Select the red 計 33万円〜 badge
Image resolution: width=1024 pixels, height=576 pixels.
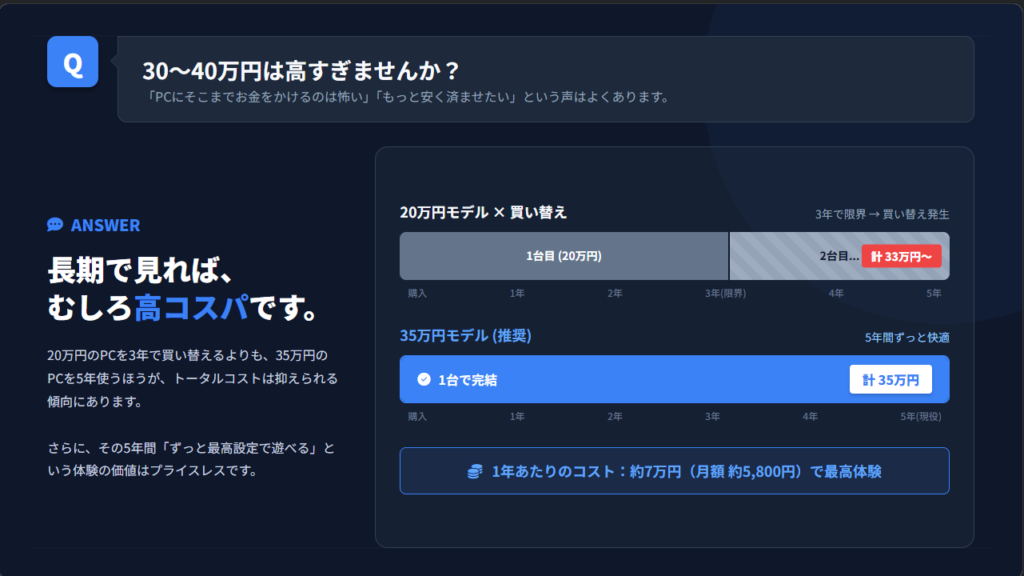point(901,256)
